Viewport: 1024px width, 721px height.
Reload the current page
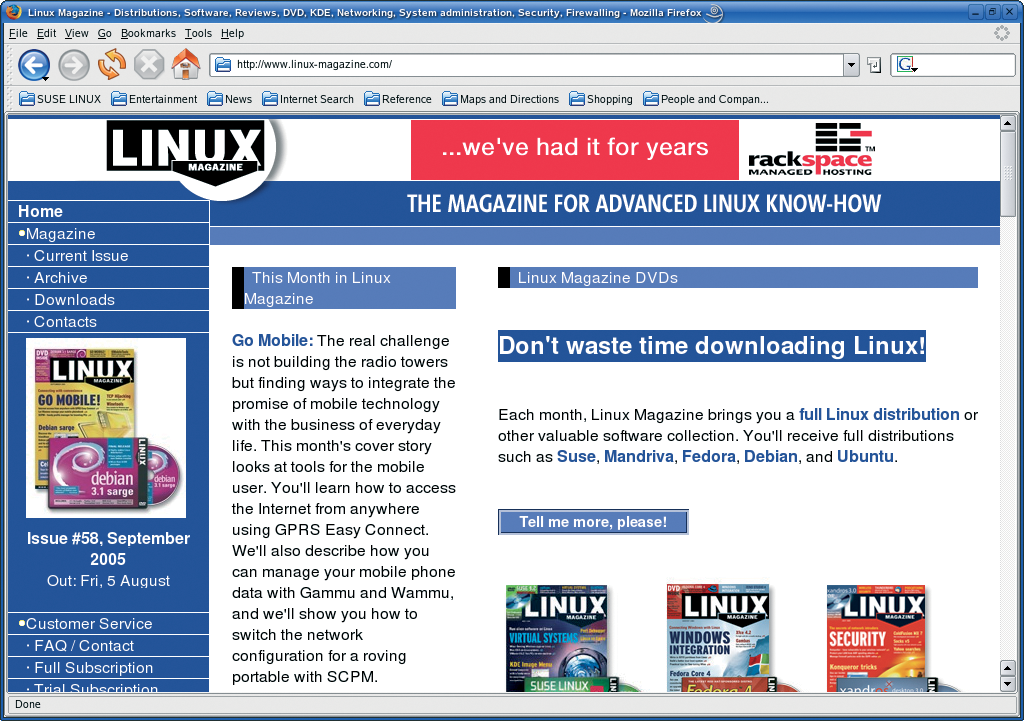click(112, 64)
